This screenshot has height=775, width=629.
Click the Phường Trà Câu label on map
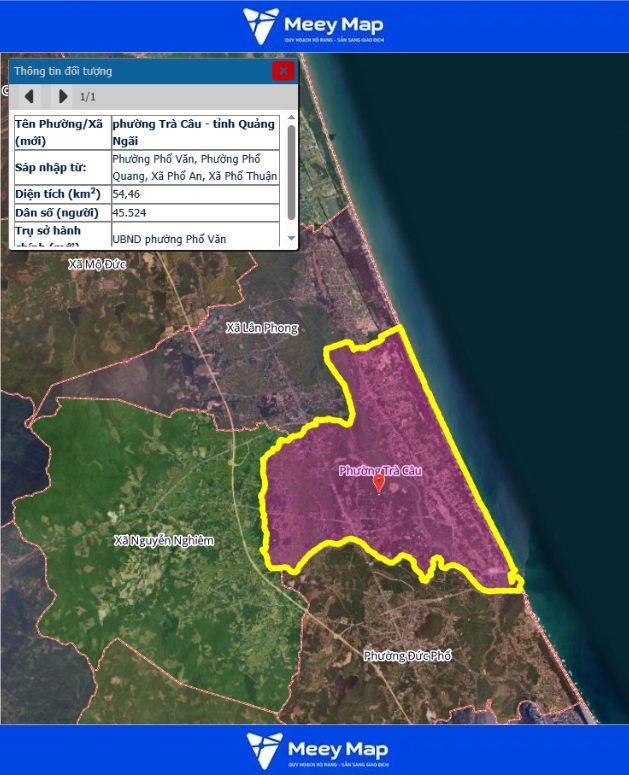click(381, 470)
